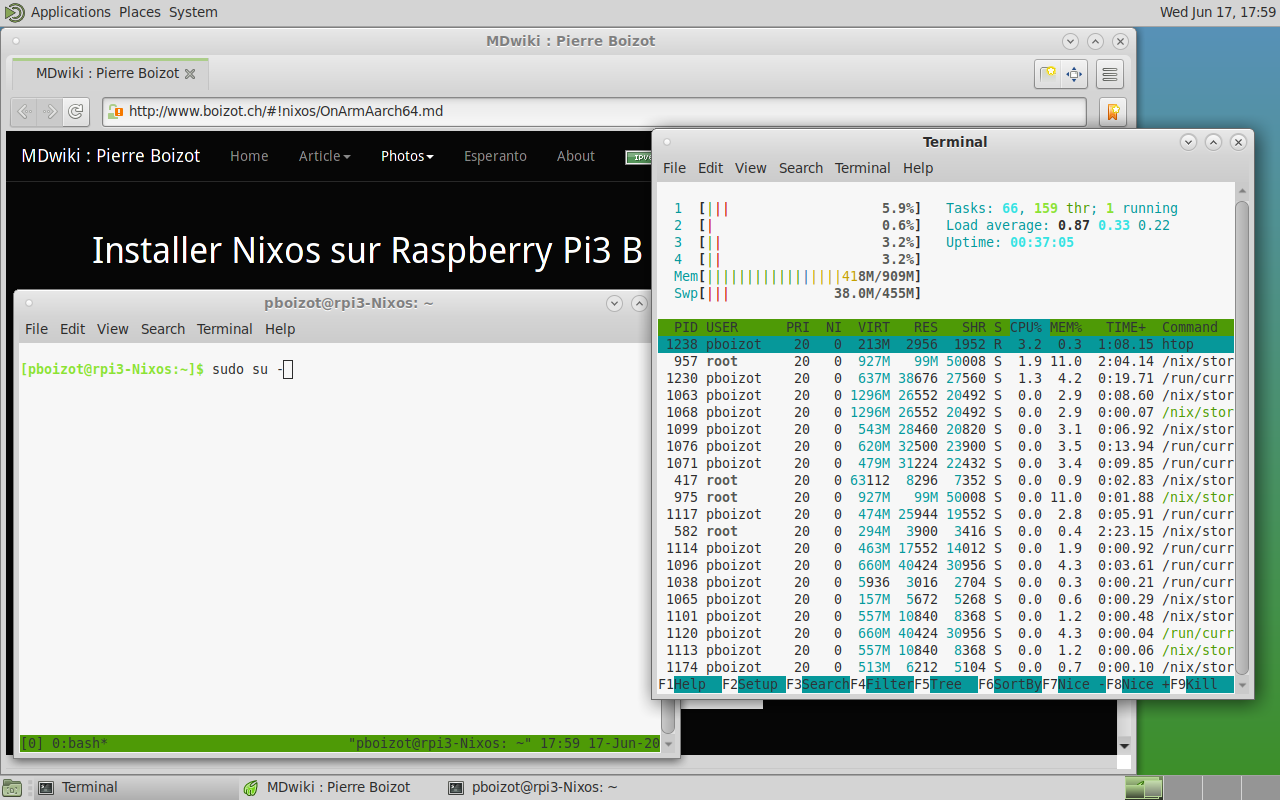Screen dimensions: 1280x800
Task: Open Terminal menu in htop Terminal window
Action: (x=863, y=168)
